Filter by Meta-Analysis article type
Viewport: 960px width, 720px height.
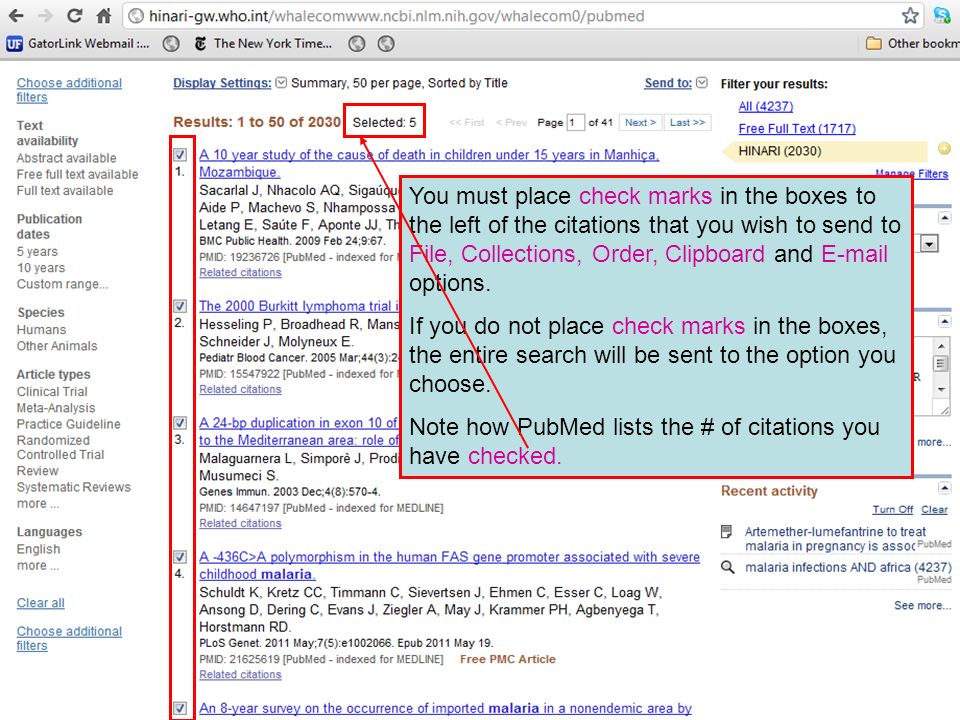click(56, 408)
